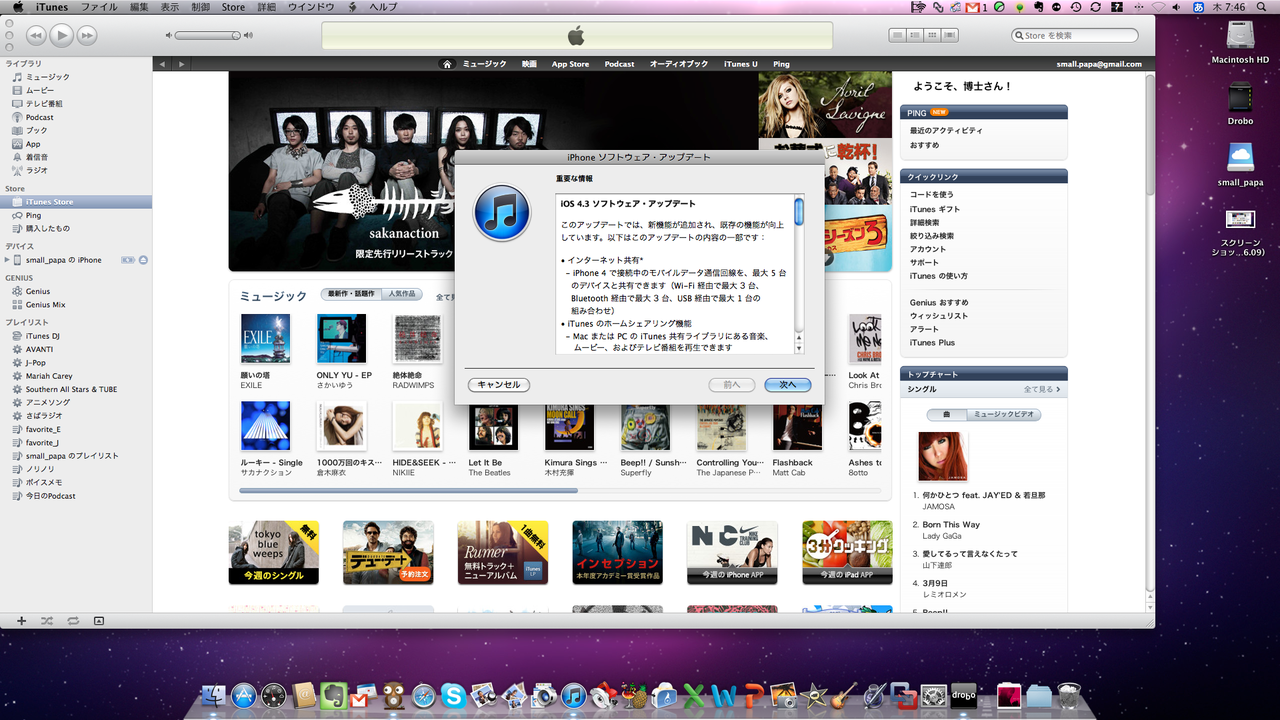Image resolution: width=1280 pixels, height=720 pixels.
Task: Select 着信音 in the sidebar
Action: (x=36, y=157)
